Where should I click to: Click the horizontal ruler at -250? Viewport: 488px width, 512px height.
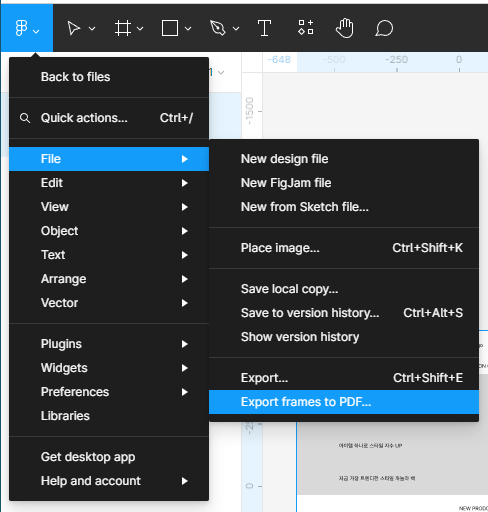click(396, 60)
